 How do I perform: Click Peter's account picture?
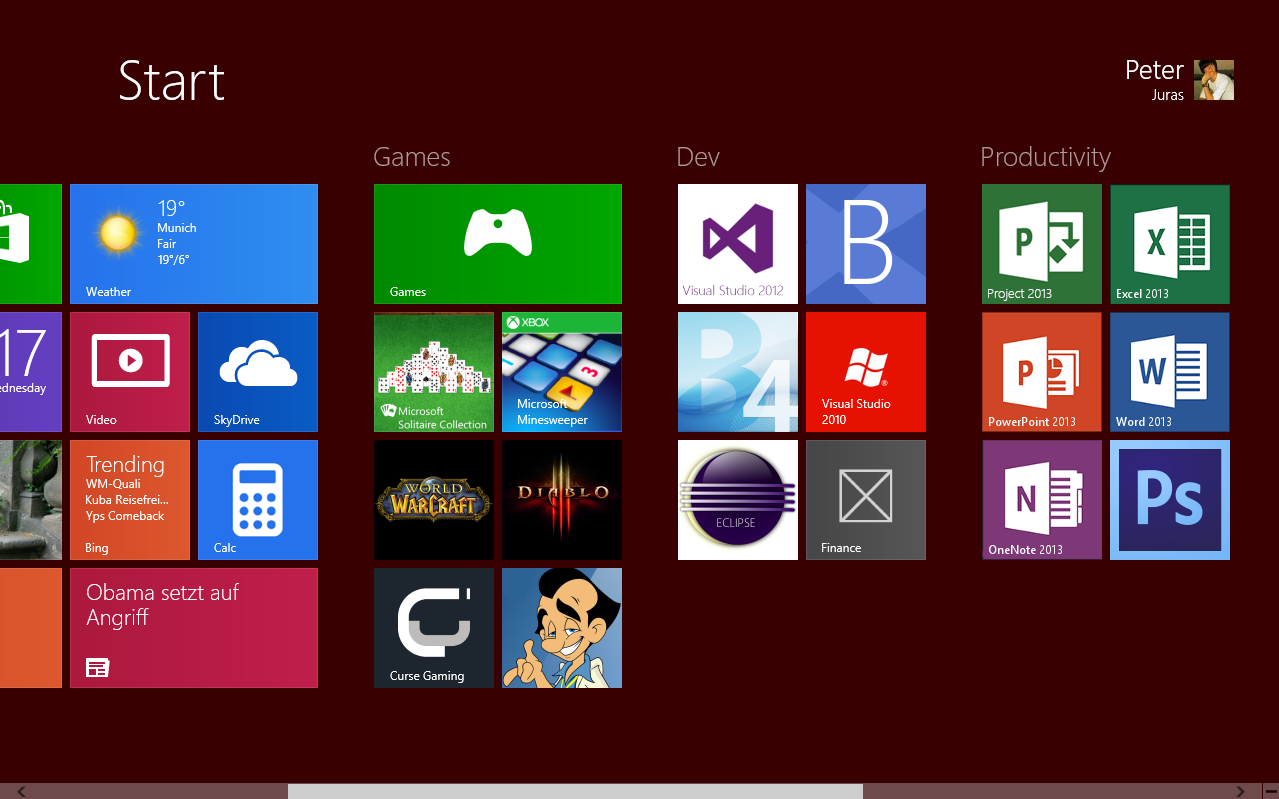[1214, 80]
